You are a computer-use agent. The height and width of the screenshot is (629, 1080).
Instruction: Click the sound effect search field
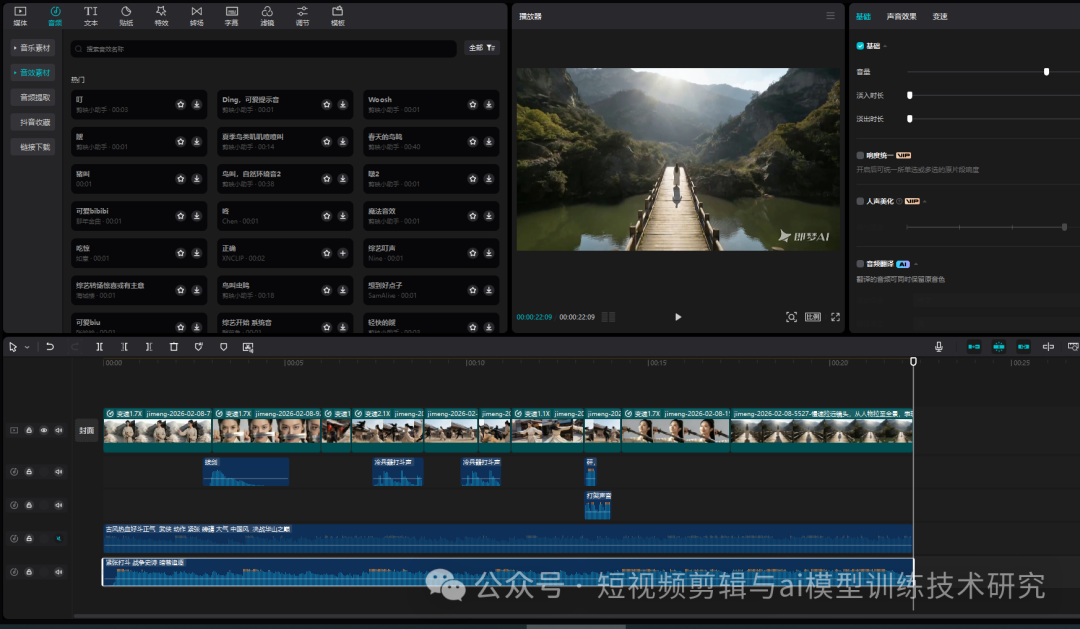click(x=263, y=49)
